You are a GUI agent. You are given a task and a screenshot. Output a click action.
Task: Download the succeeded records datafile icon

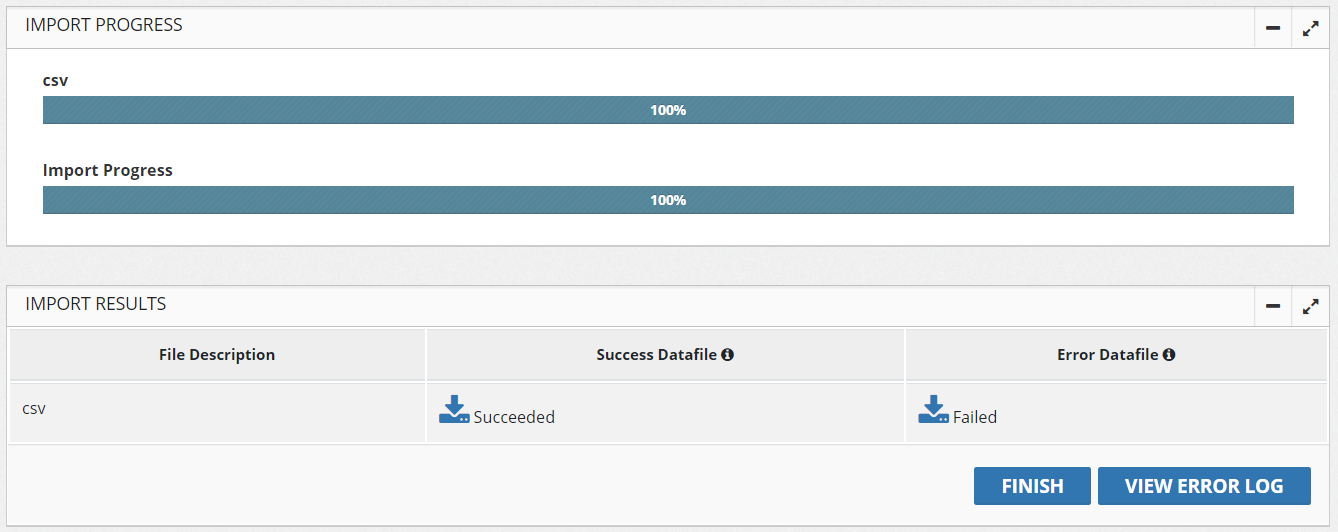click(454, 410)
